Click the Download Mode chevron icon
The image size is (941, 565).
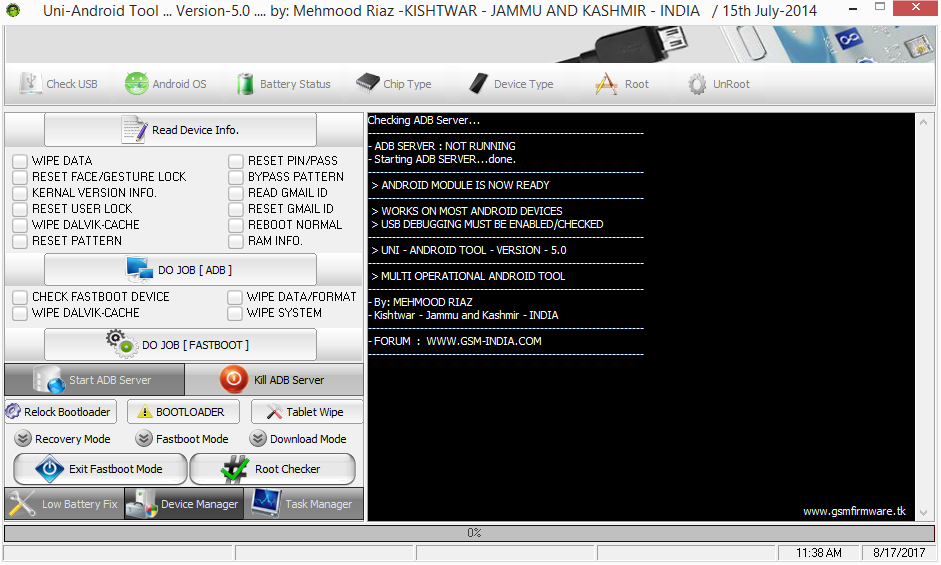258,438
